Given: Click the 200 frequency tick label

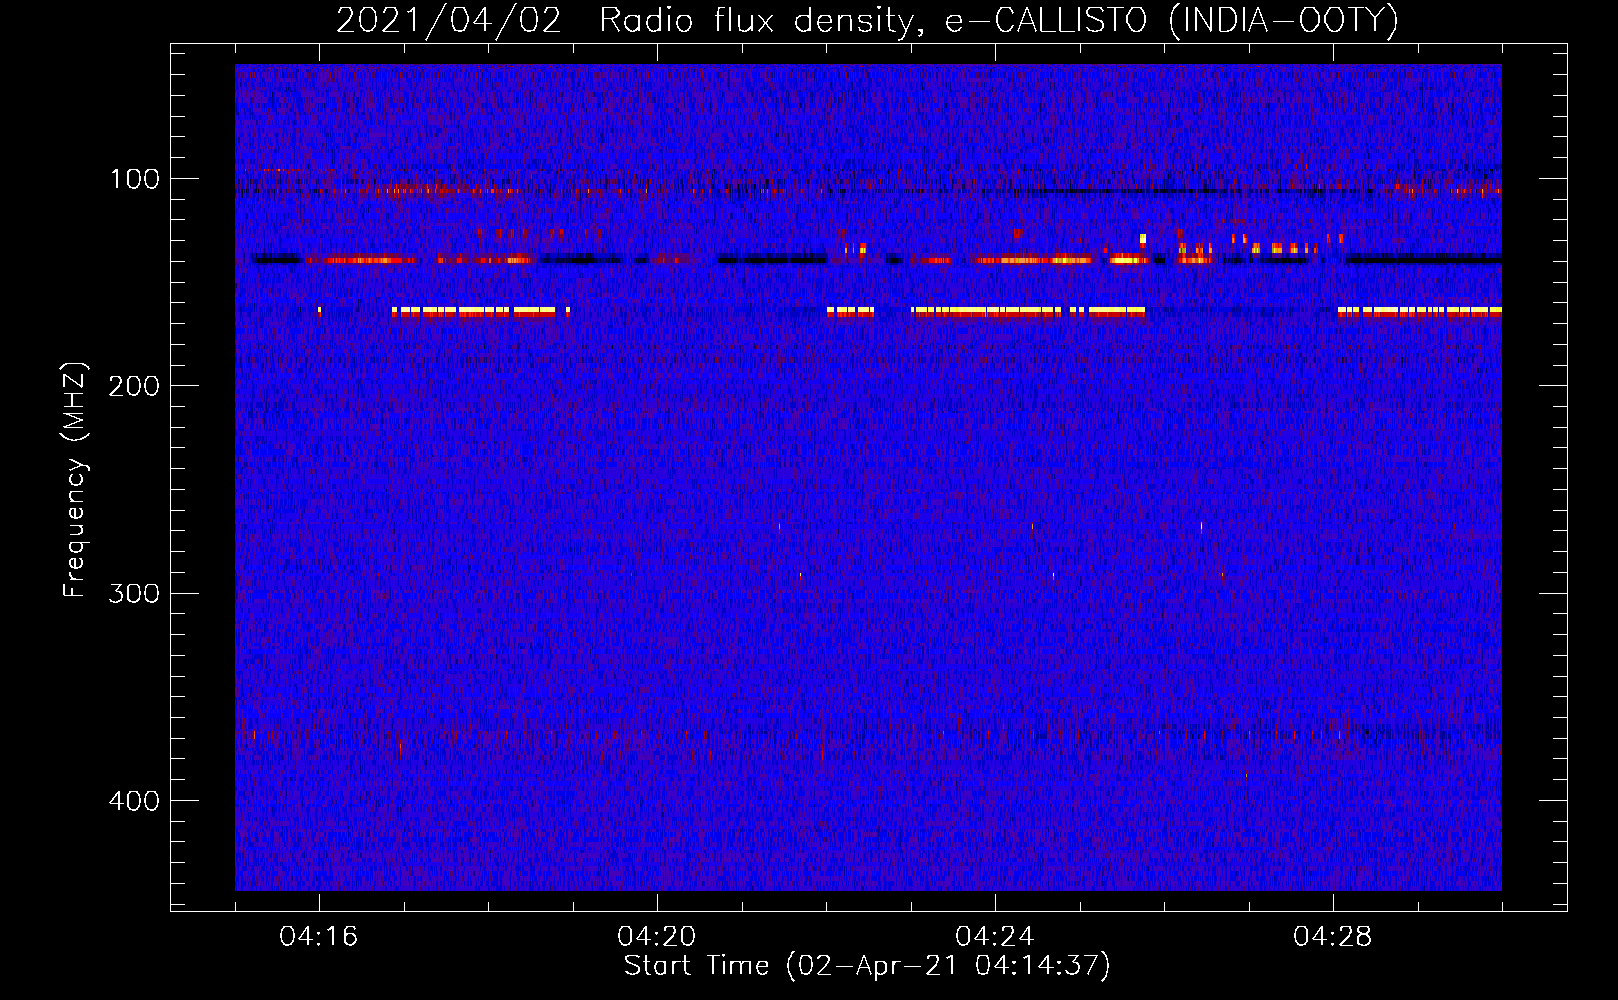Looking at the screenshot, I should pos(134,386).
